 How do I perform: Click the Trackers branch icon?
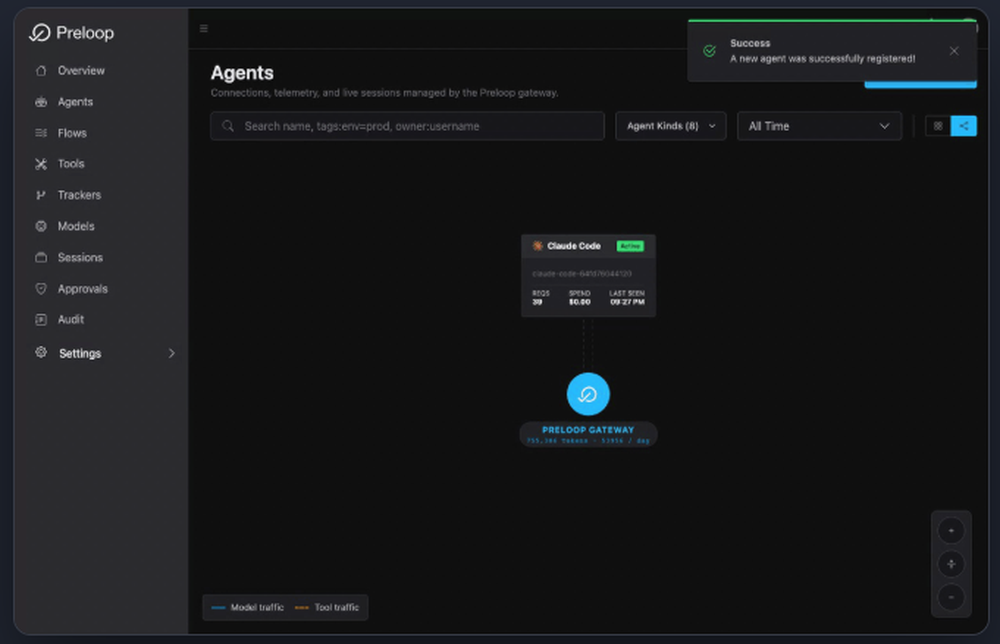(x=41, y=195)
